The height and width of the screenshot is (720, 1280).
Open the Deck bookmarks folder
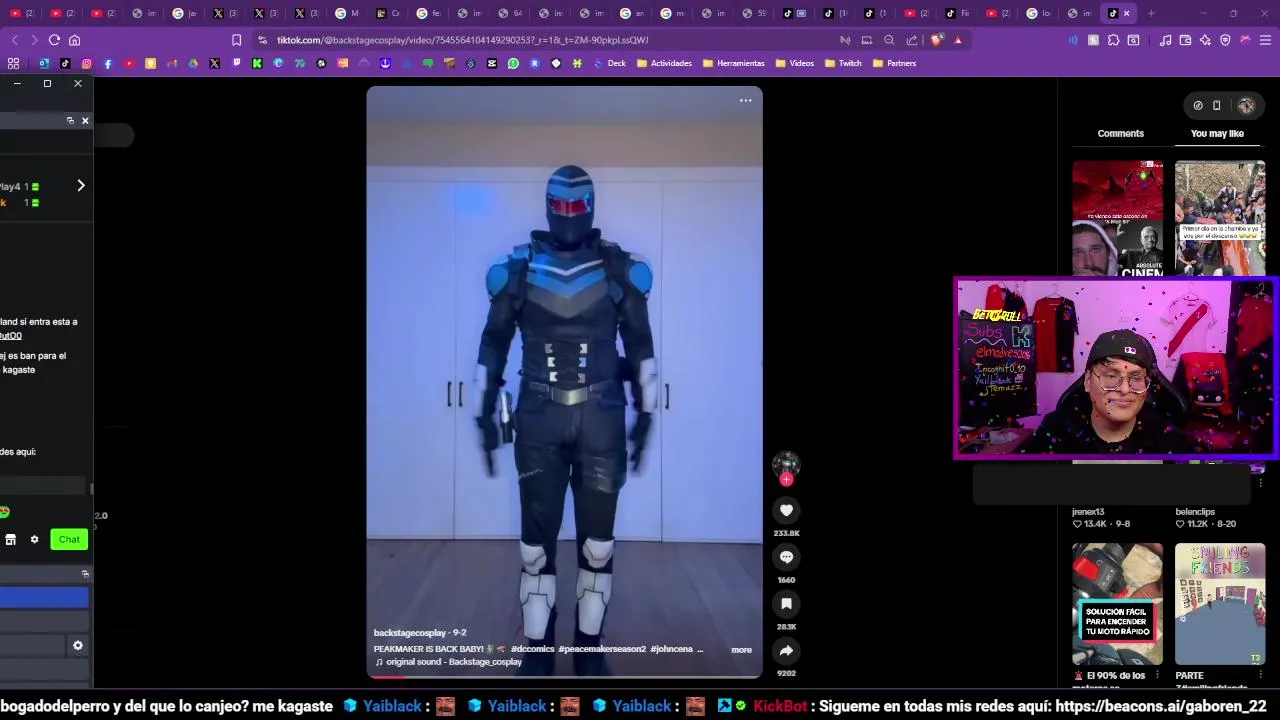(x=610, y=63)
